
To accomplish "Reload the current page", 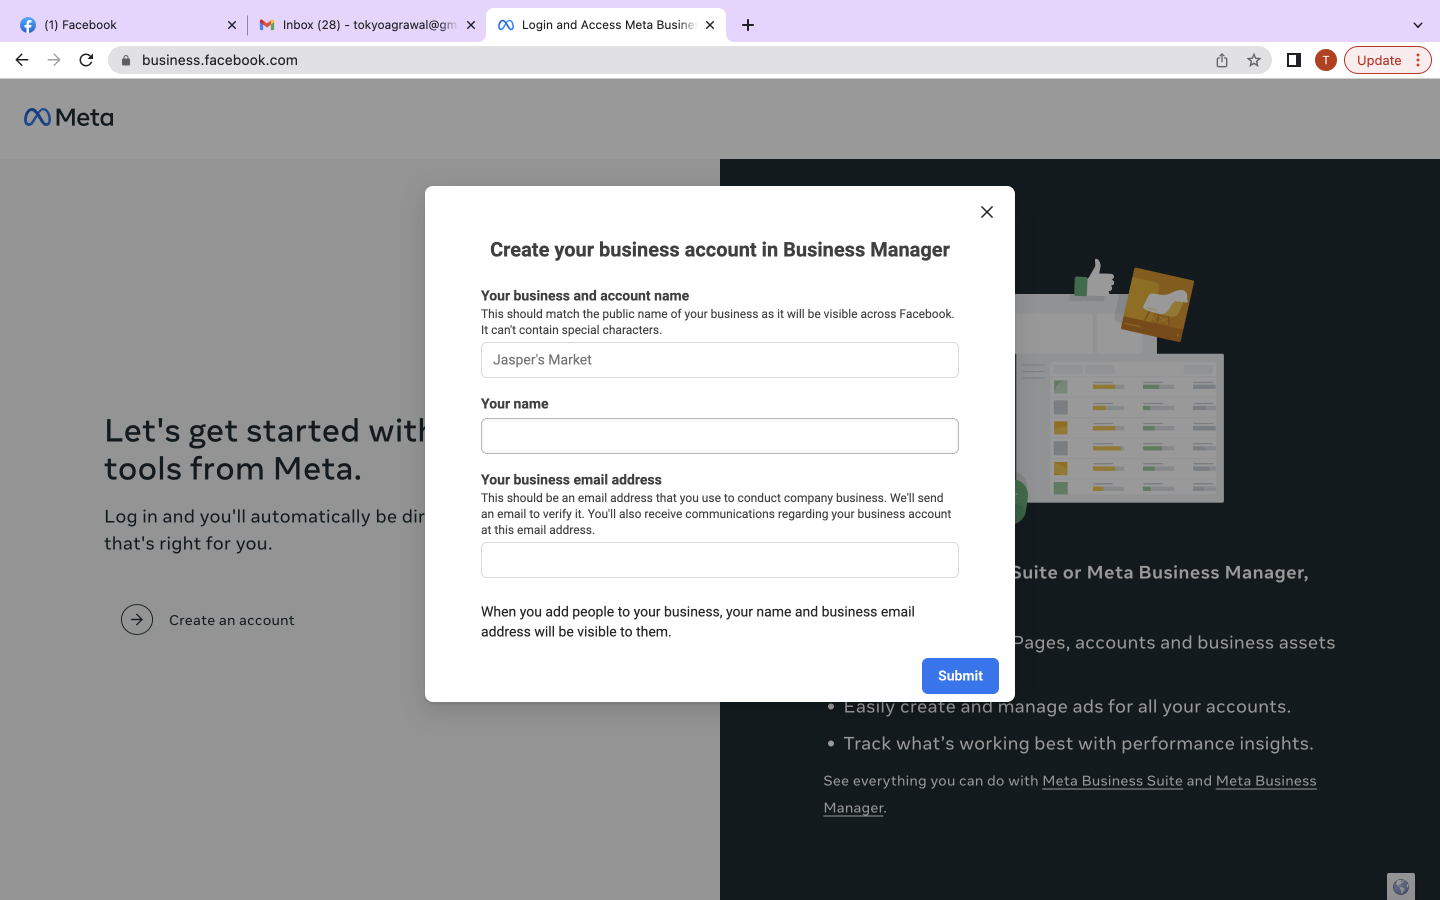I will [86, 60].
